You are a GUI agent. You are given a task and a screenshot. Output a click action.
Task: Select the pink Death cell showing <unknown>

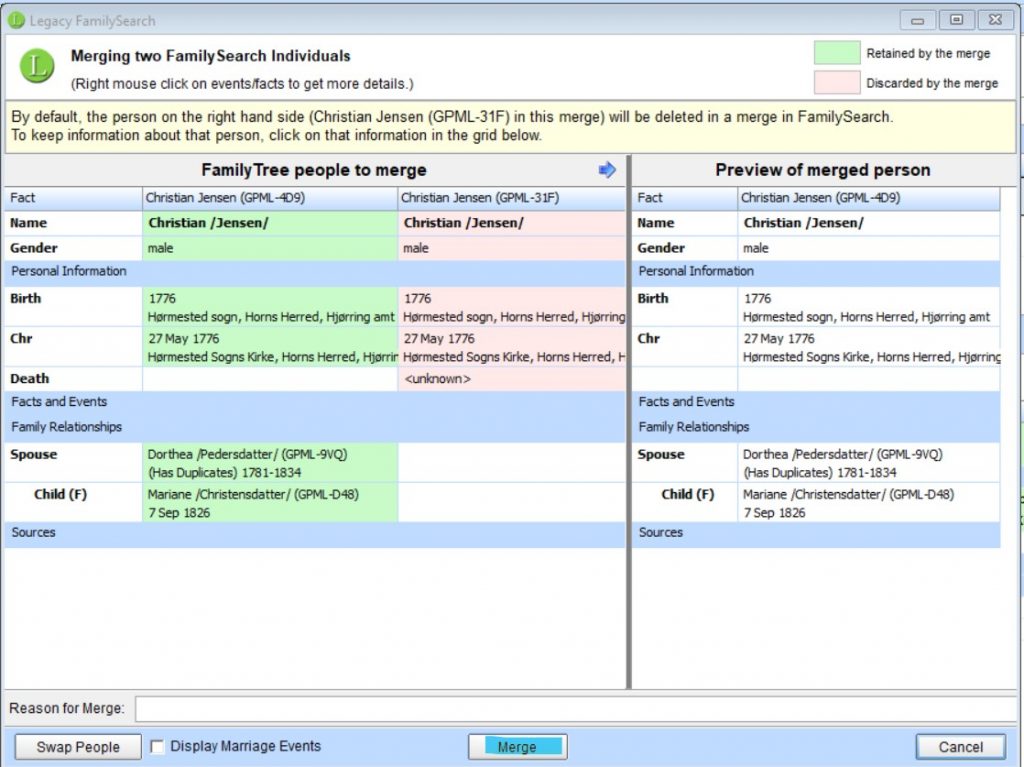tap(511, 379)
